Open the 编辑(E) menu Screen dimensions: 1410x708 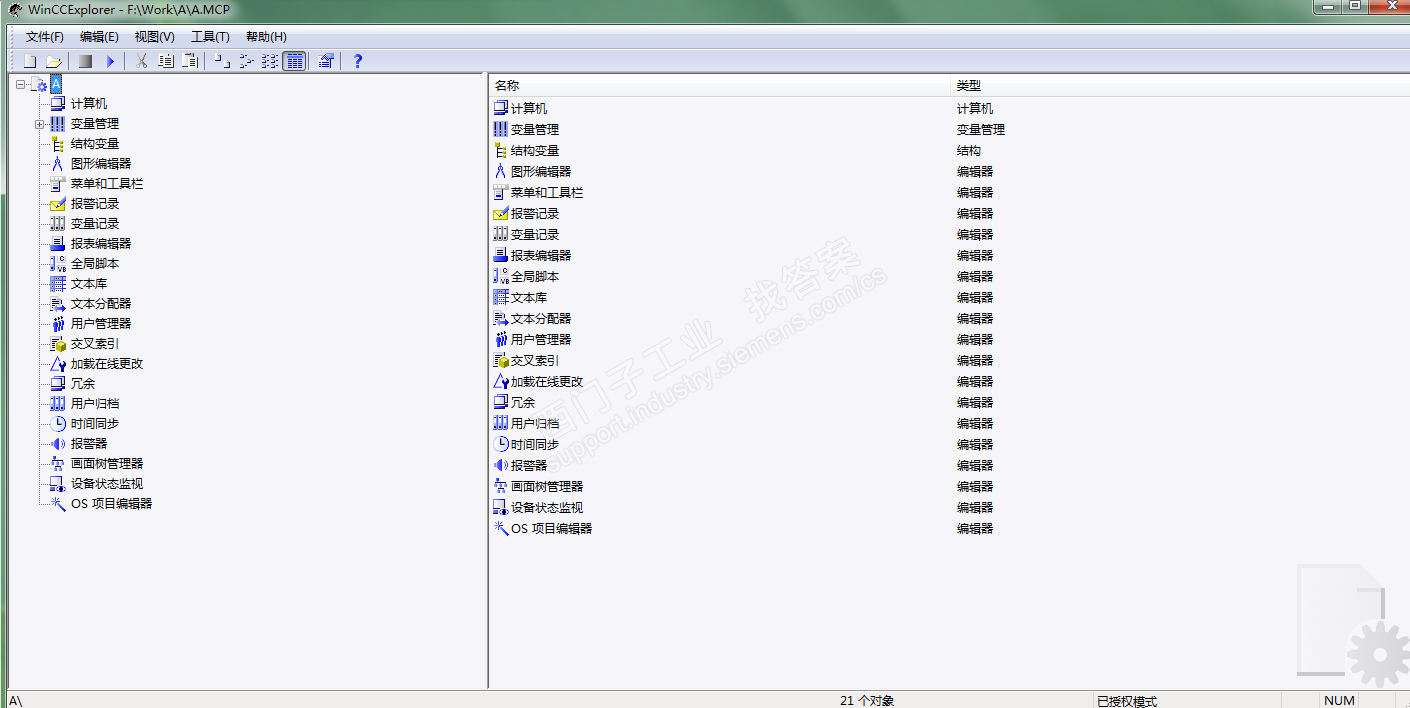[99, 36]
